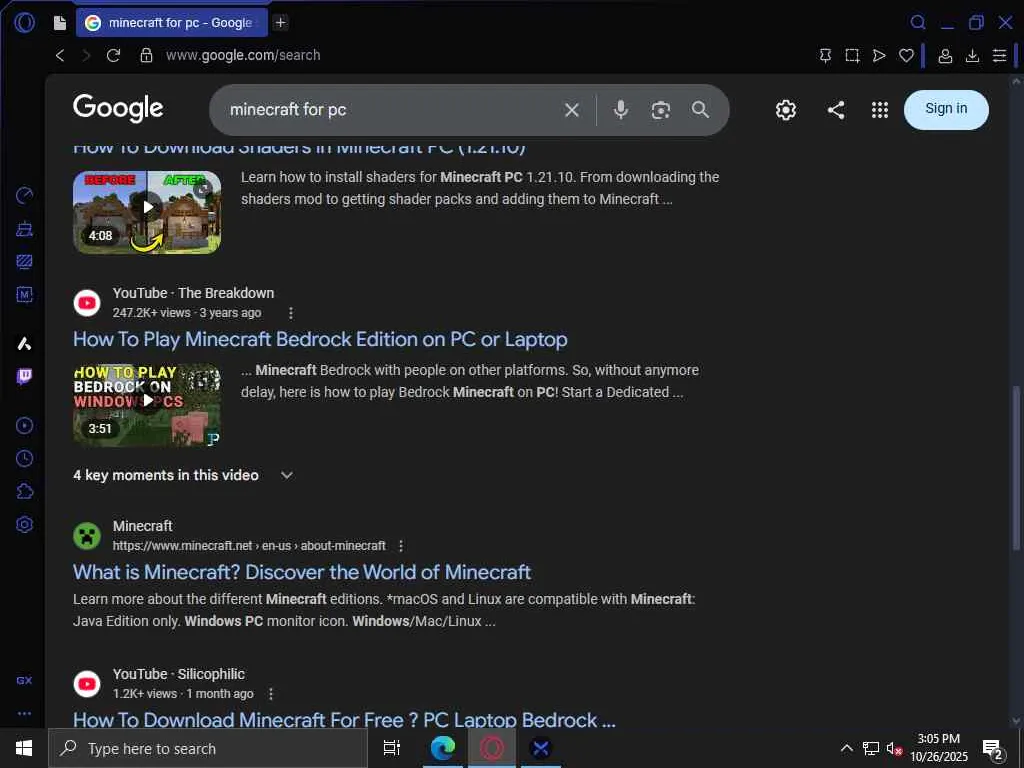The image size is (1024, 768).
Task: Open the muted volume tray icon
Action: pyautogui.click(x=894, y=748)
